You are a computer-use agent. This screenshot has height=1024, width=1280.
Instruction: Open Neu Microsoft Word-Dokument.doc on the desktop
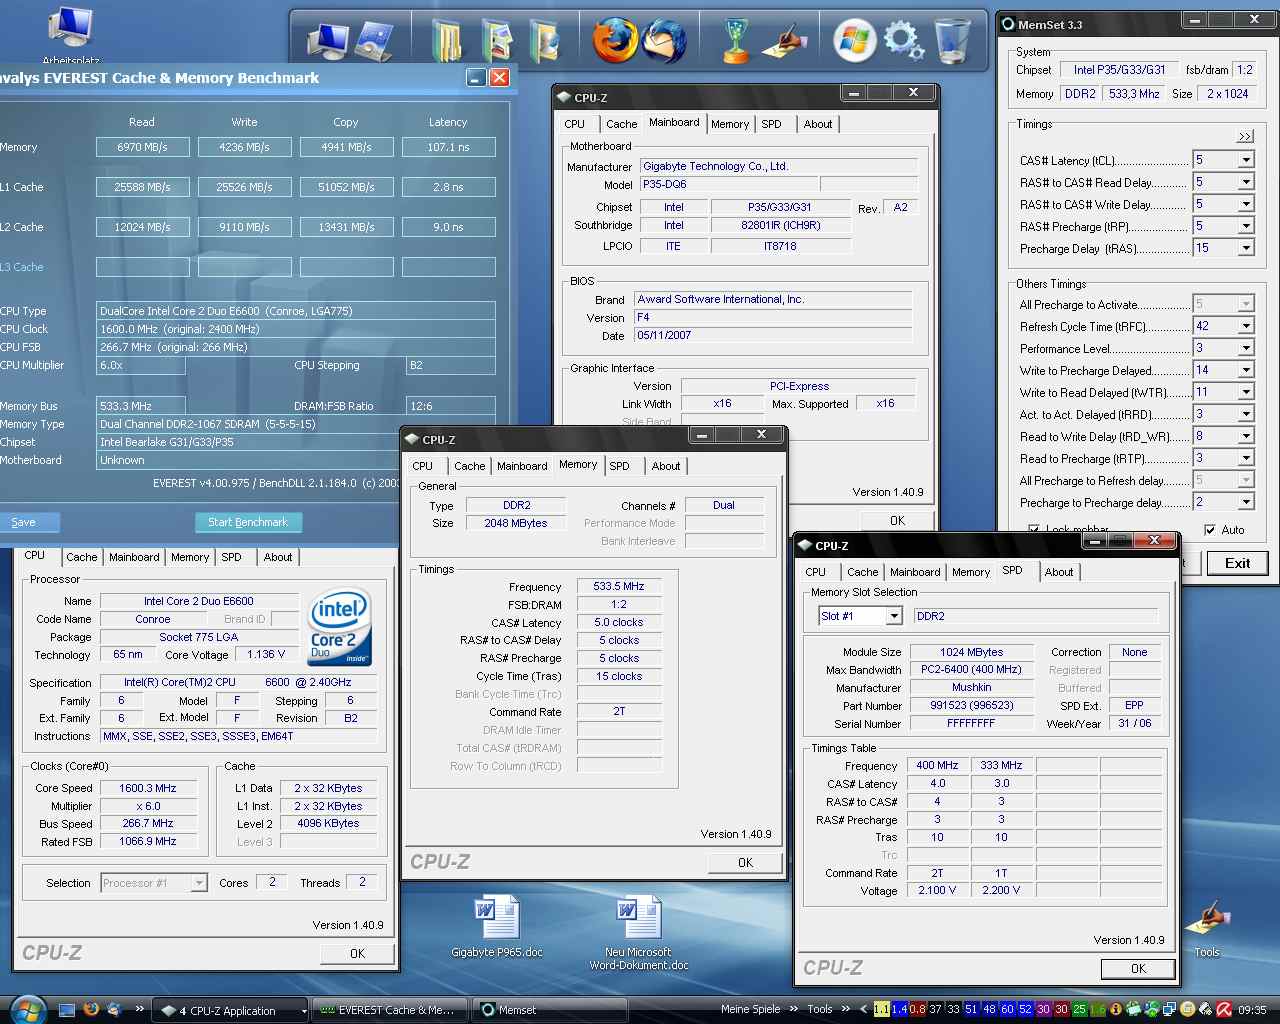(639, 933)
